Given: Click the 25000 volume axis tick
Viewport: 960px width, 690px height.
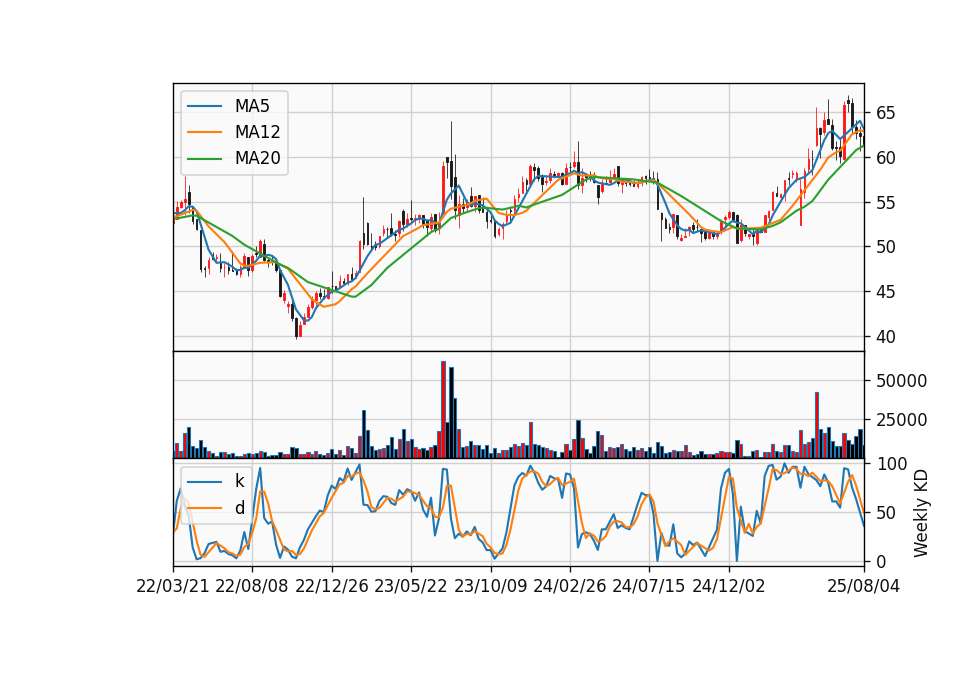Looking at the screenshot, I should pos(901,420).
